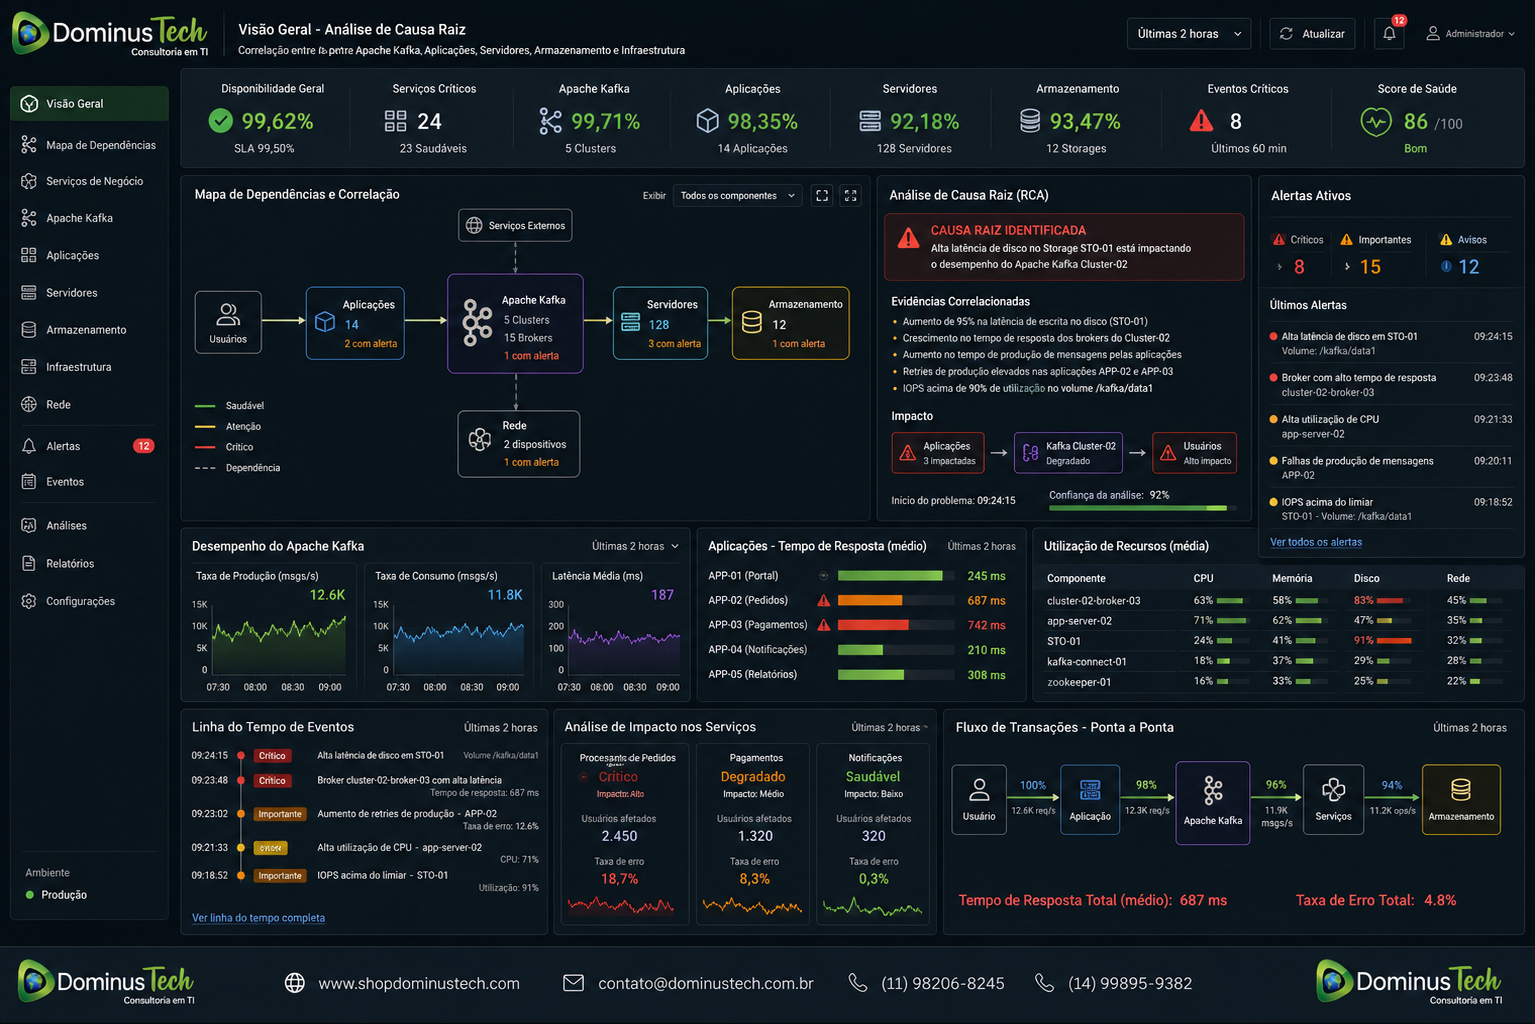This screenshot has width=1535, height=1024.
Task: Open the Administrador user menu
Action: (1470, 33)
